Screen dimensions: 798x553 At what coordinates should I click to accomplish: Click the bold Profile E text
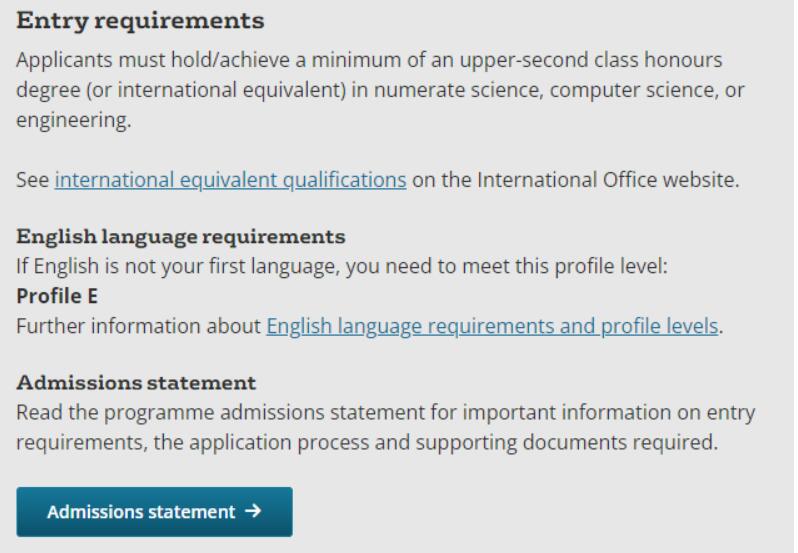51,297
